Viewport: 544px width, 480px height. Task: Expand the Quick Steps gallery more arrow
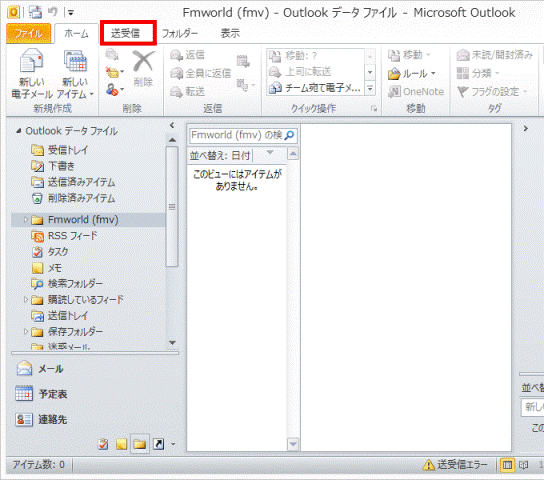[x=370, y=88]
